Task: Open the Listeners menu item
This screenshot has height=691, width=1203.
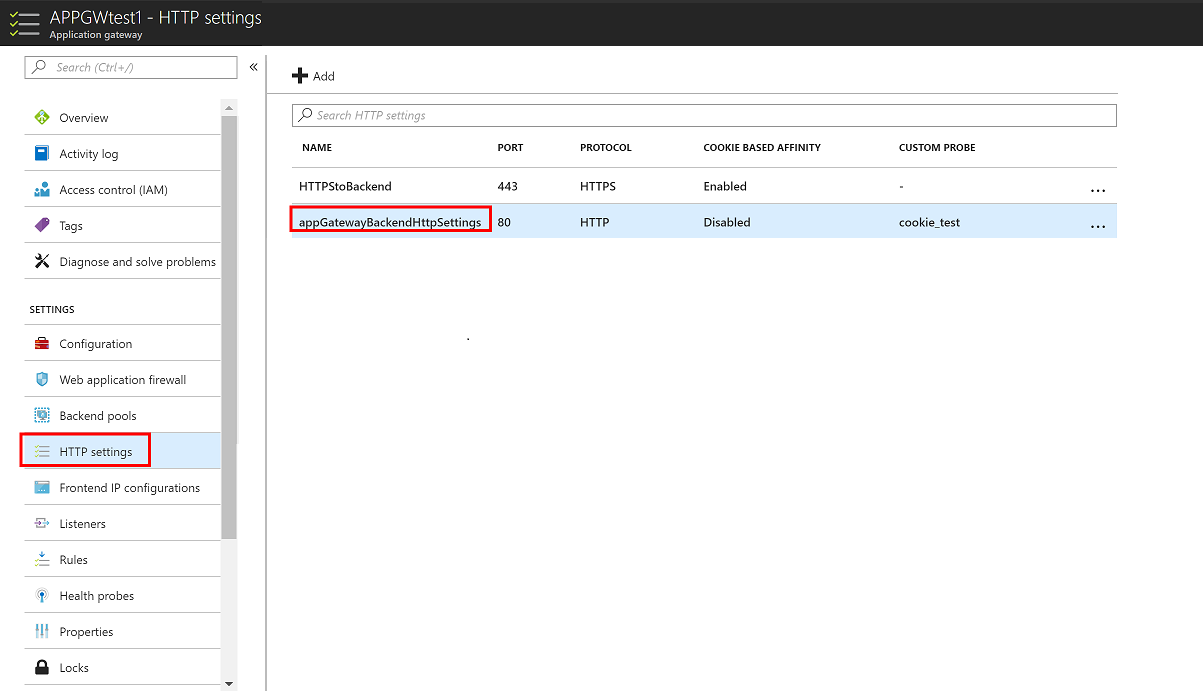Action: point(82,524)
